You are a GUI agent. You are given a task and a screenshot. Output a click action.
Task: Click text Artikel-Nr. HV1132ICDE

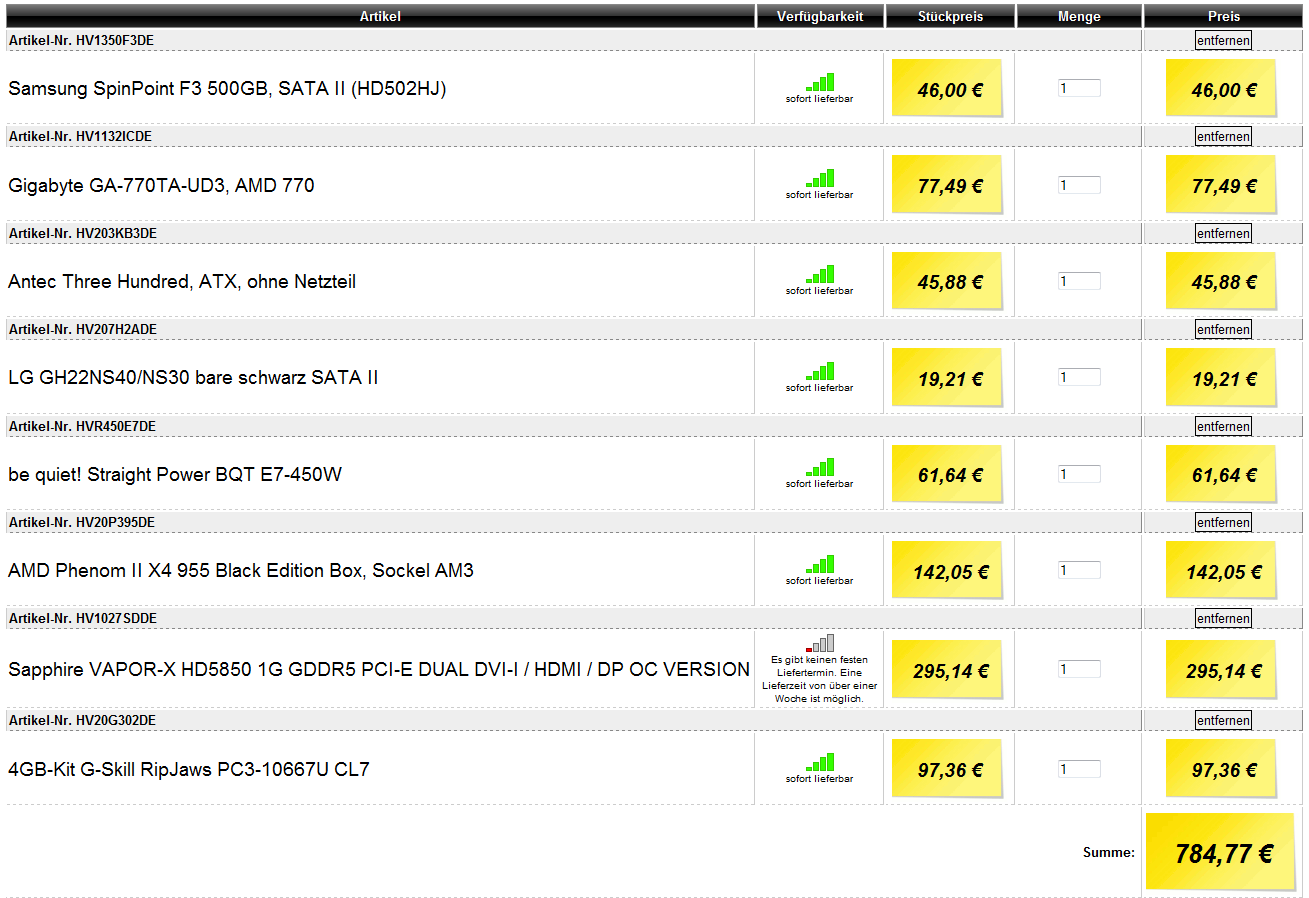point(80,136)
